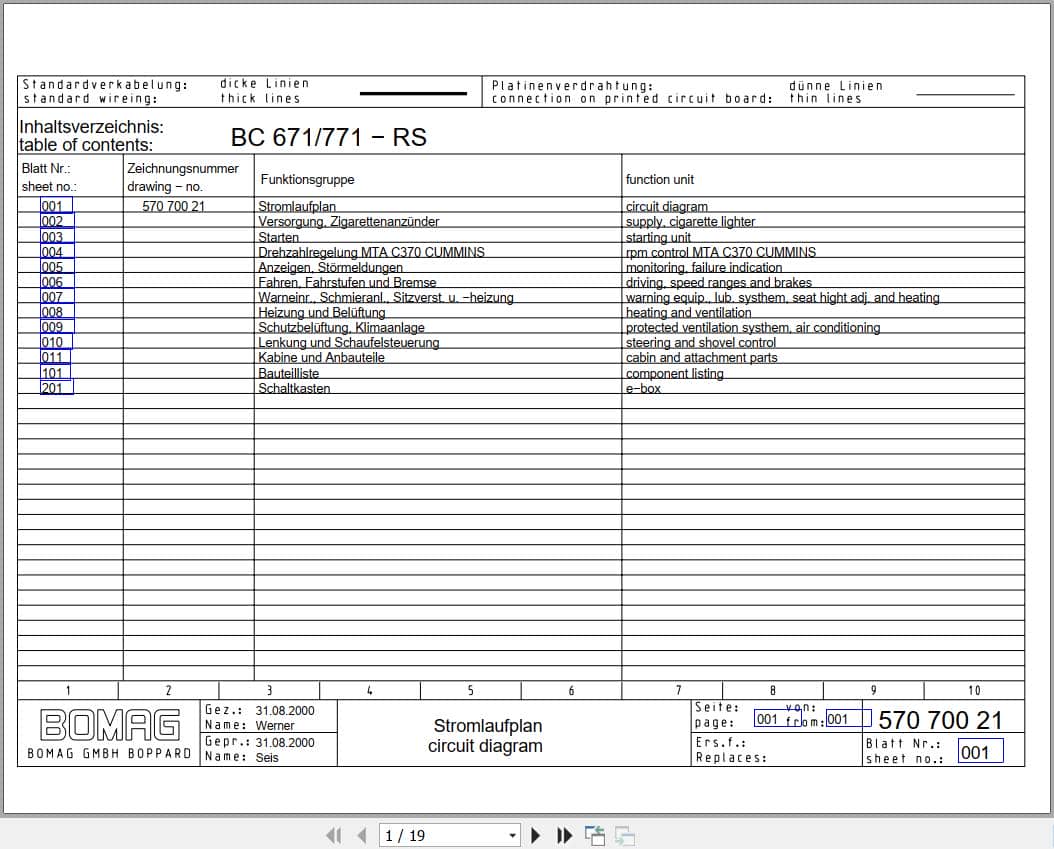Screen dimensions: 1054x849
Task: Go to the first page
Action: coord(333,836)
